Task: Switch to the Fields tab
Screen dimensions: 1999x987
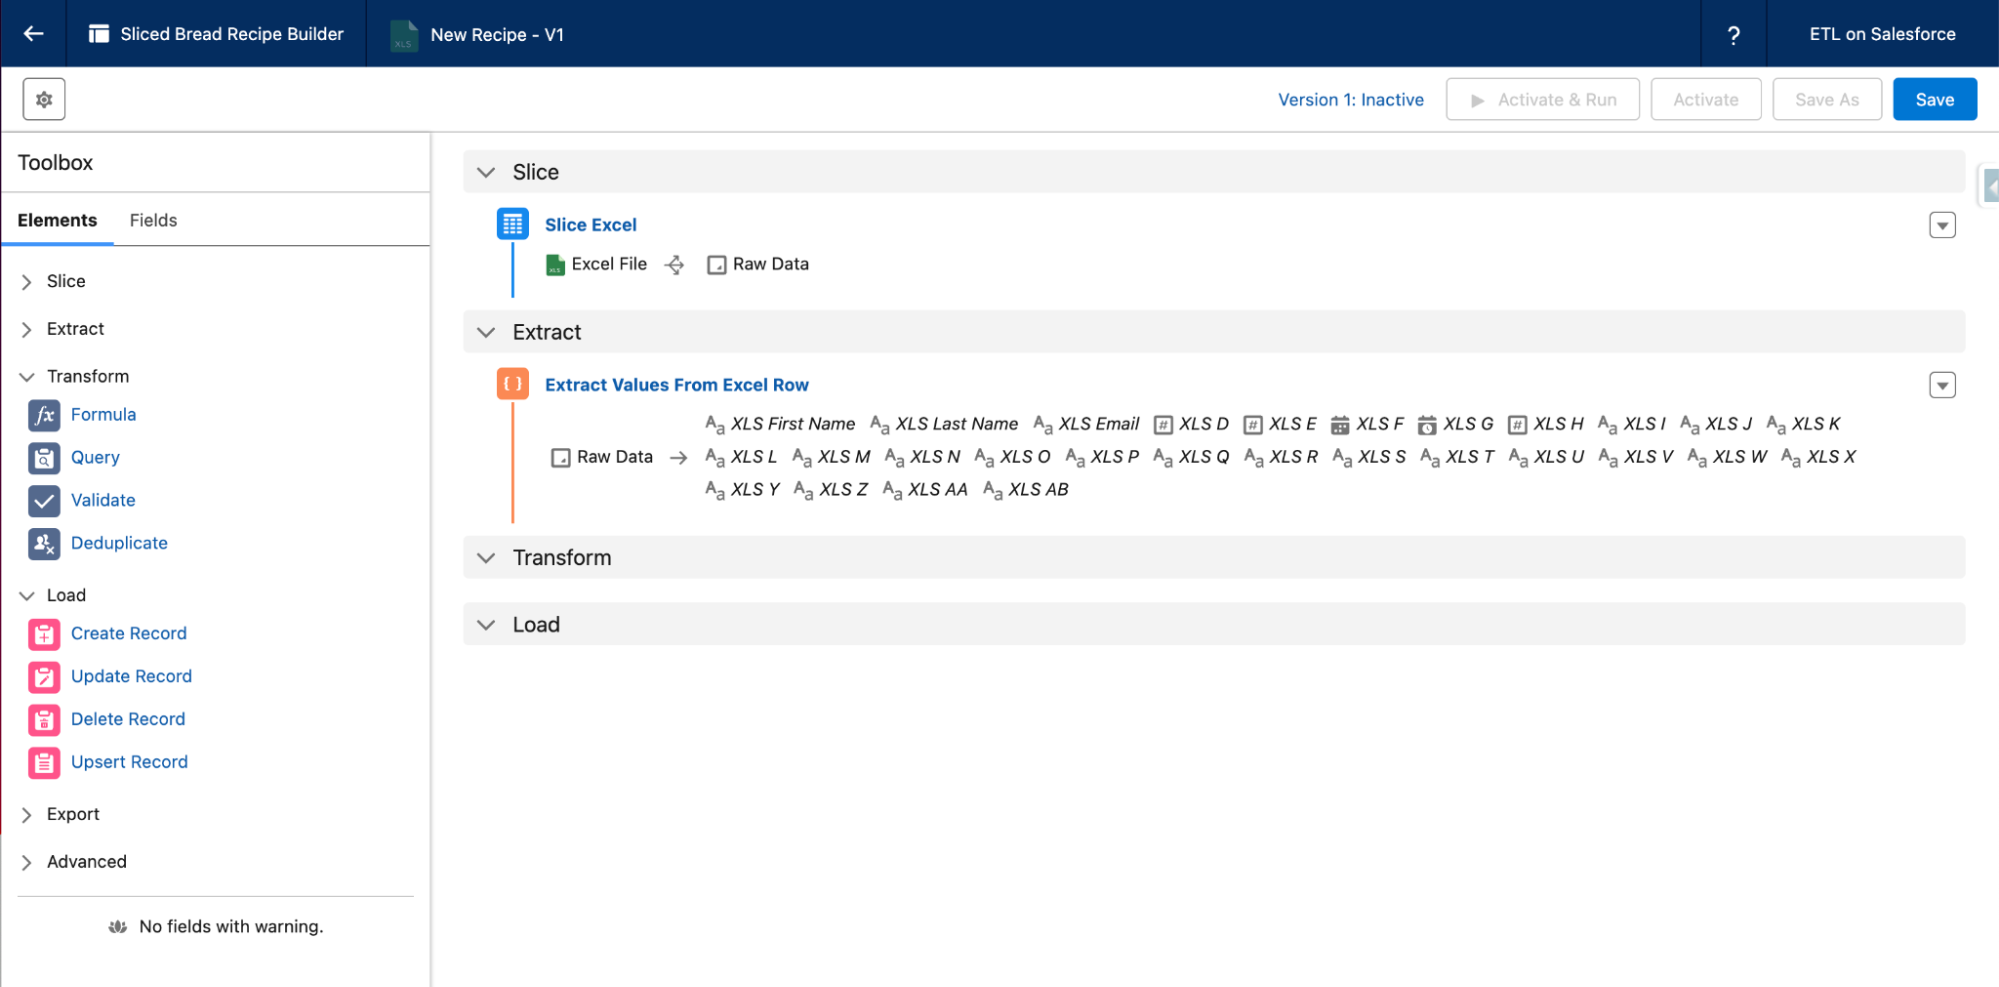Action: tap(153, 221)
